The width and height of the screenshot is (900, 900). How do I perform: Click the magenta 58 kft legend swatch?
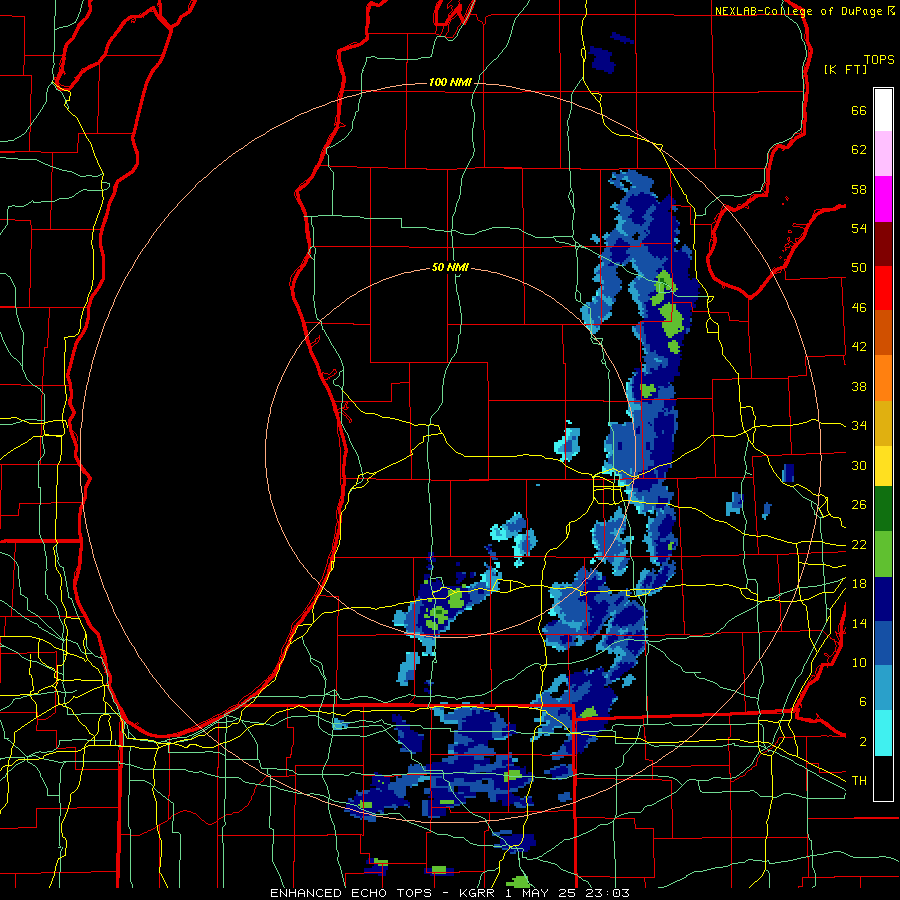(883, 199)
